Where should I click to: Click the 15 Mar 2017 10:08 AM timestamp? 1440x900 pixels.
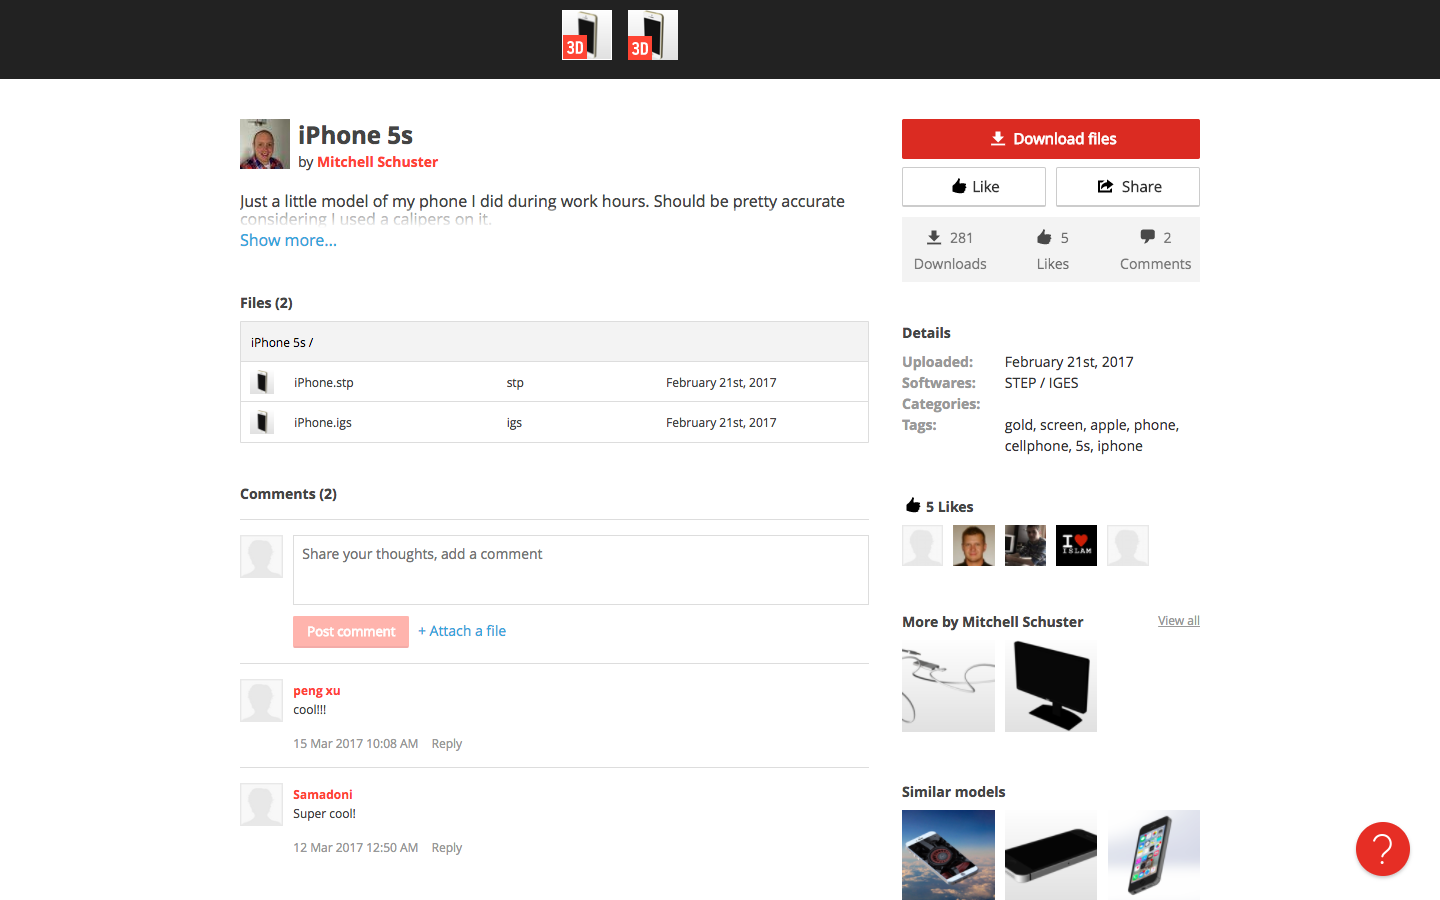click(355, 744)
